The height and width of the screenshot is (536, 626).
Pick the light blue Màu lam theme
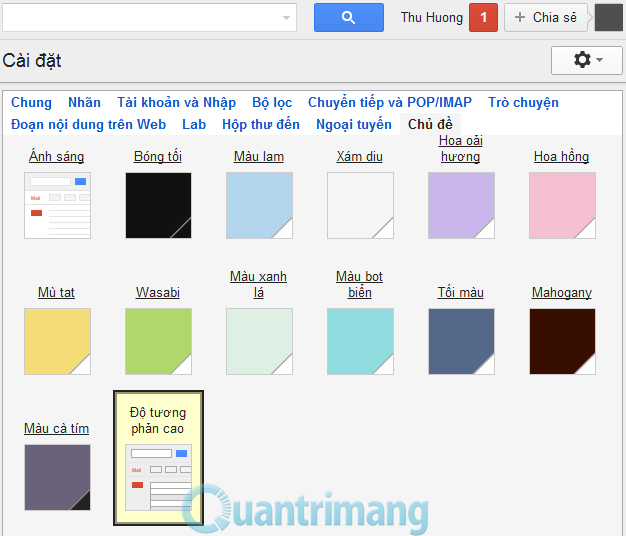[x=259, y=205]
